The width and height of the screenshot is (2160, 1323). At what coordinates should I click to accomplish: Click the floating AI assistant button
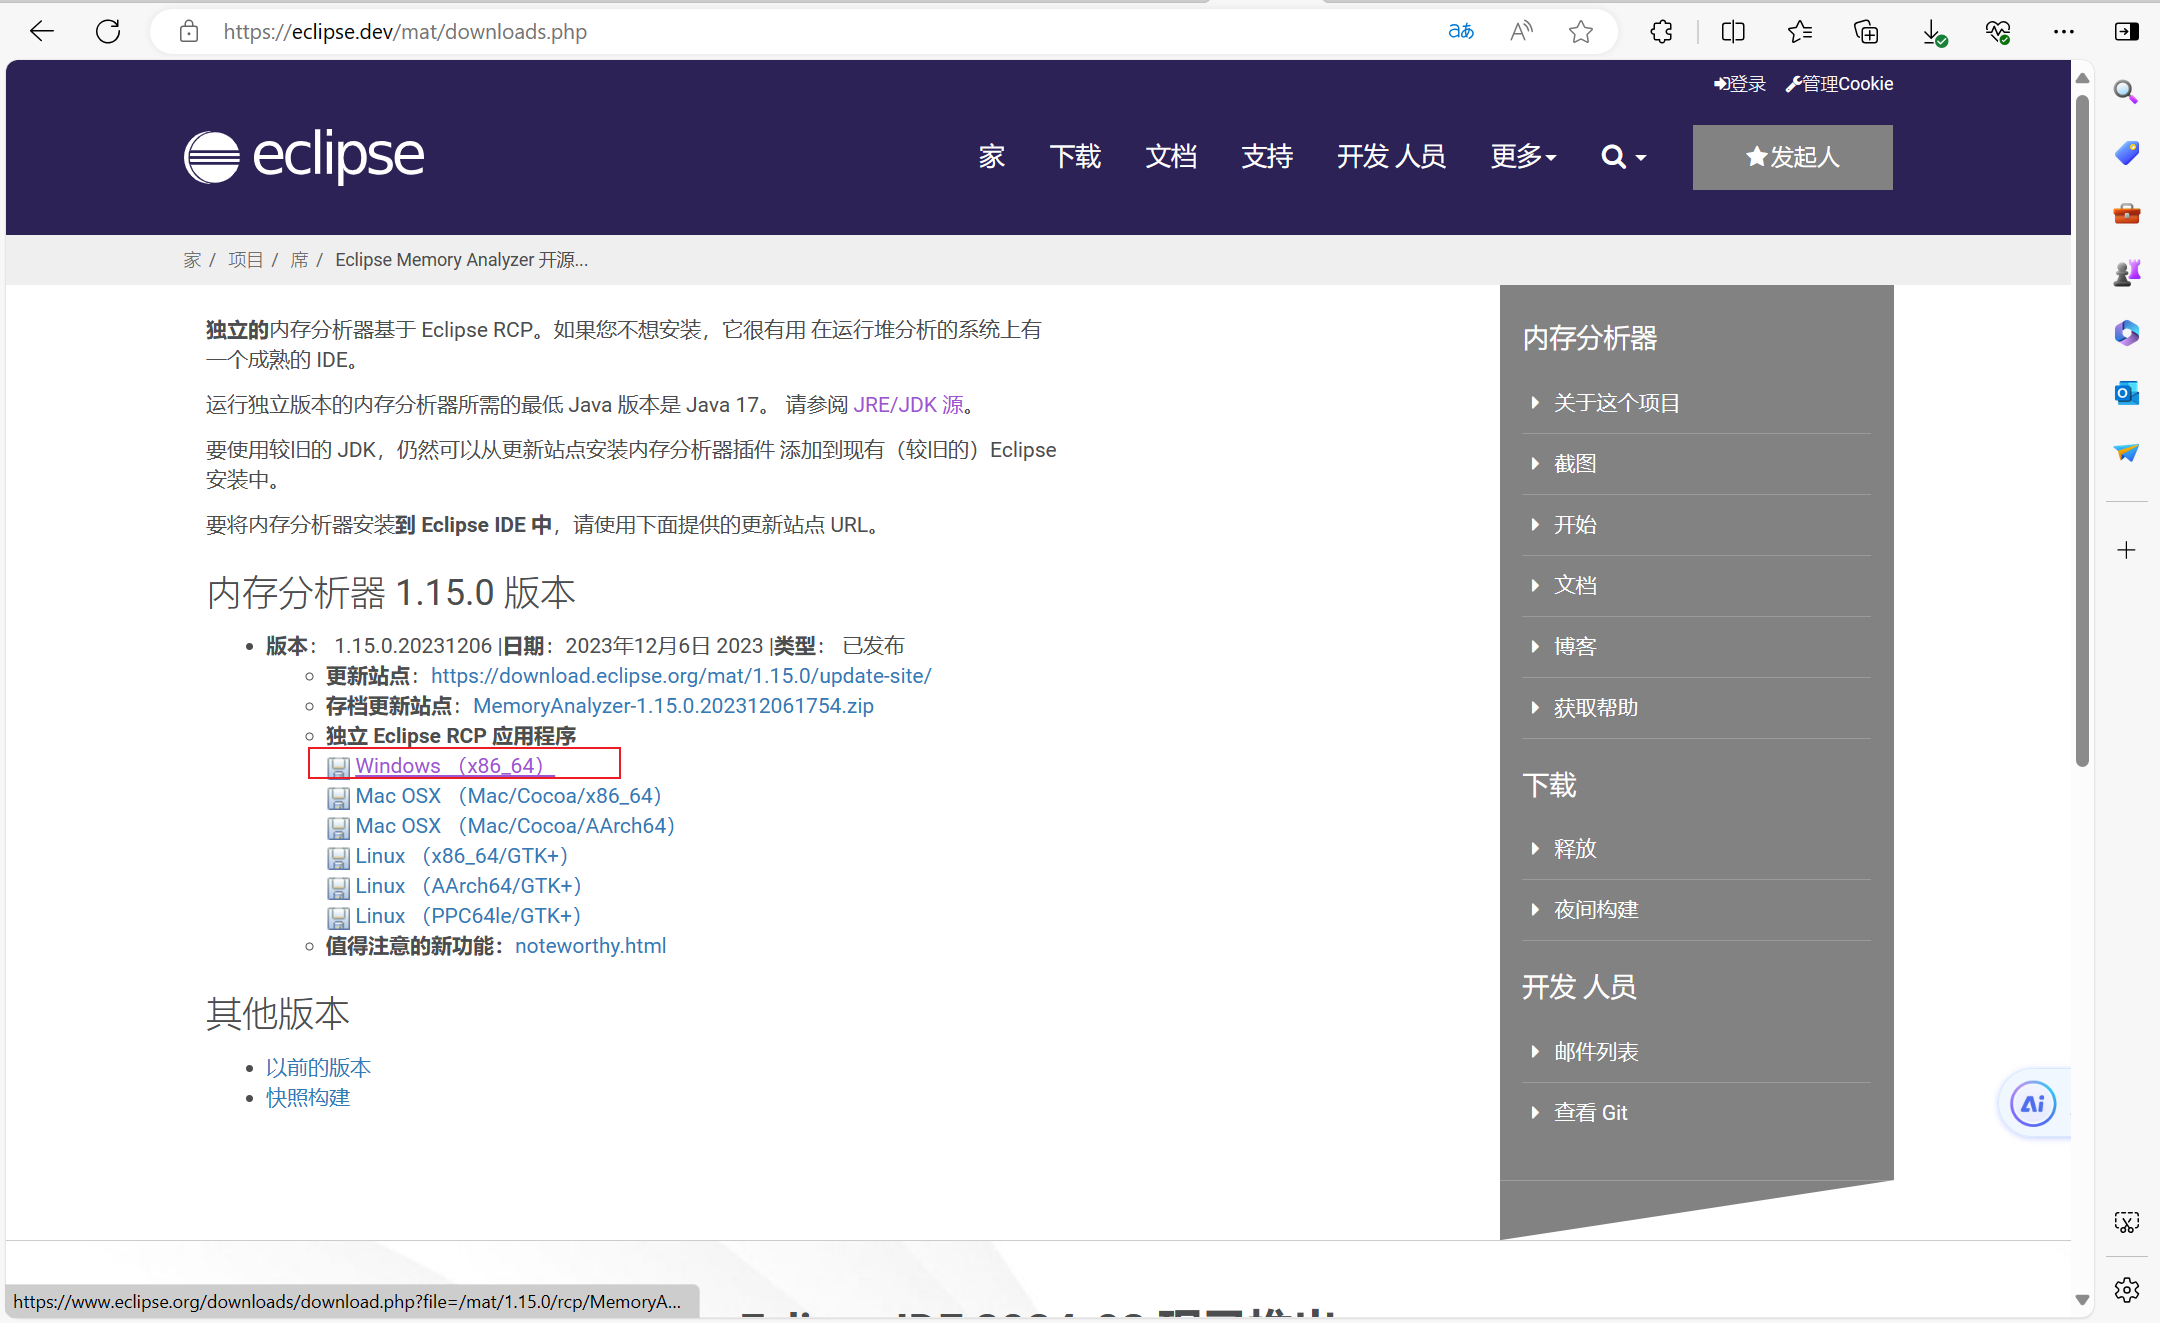pyautogui.click(x=2032, y=1103)
